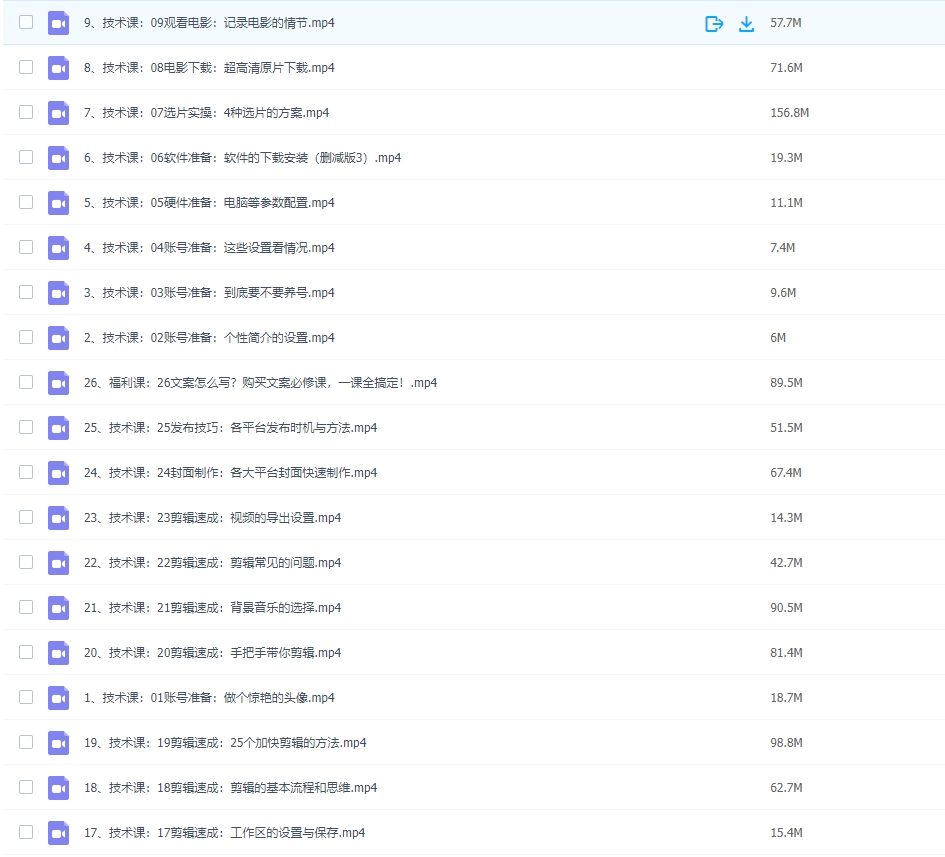Click the download icon on the first file row
This screenshot has width=945, height=857.
pyautogui.click(x=746, y=22)
